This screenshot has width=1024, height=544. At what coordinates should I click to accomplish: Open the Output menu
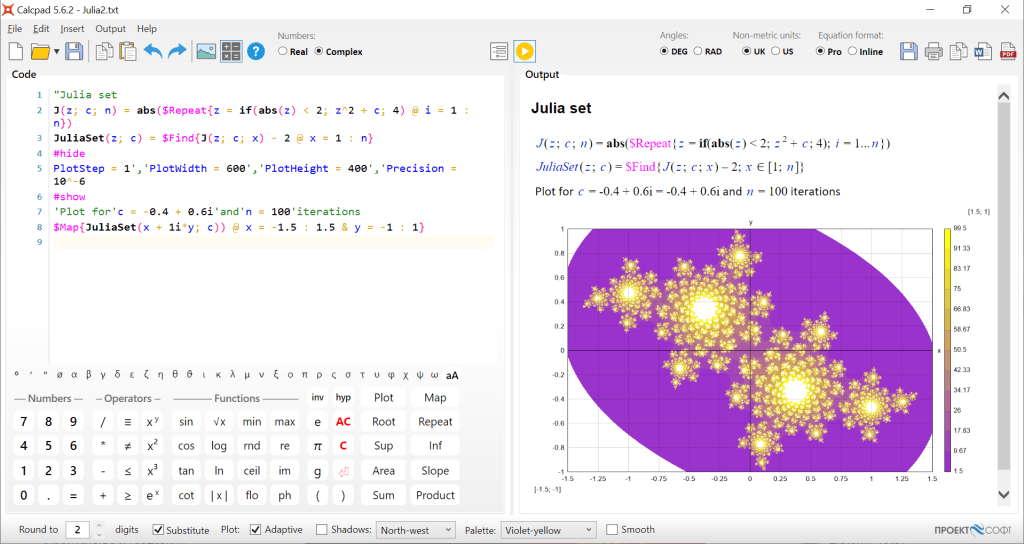click(x=110, y=29)
